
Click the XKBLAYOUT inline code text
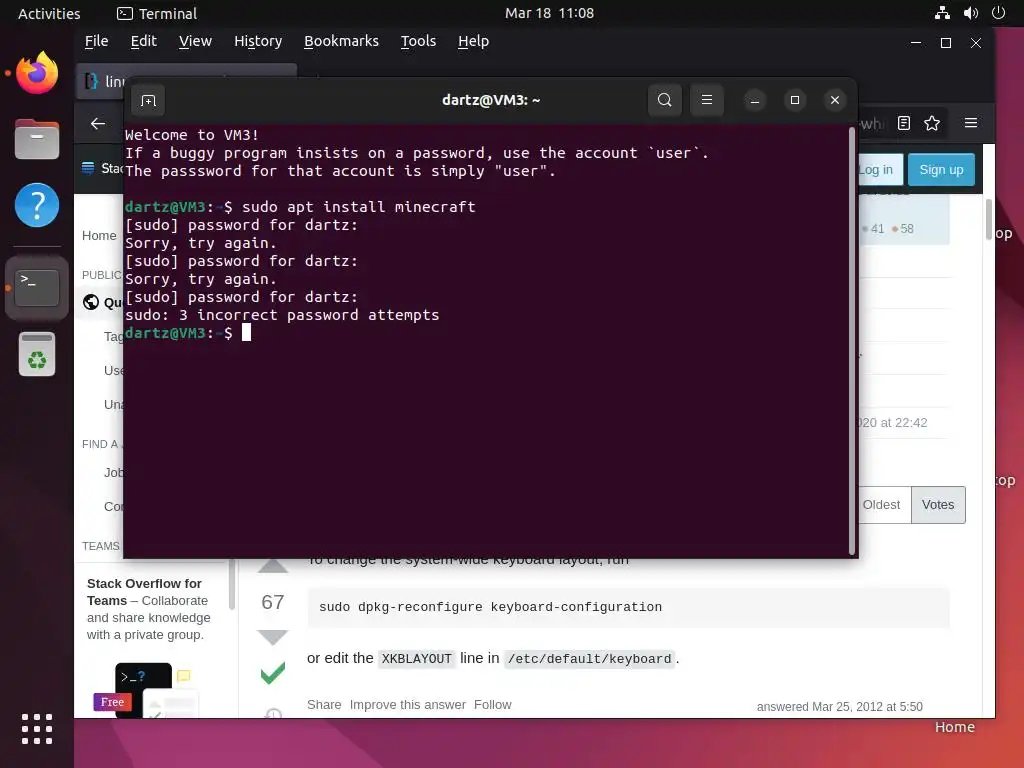tap(417, 659)
